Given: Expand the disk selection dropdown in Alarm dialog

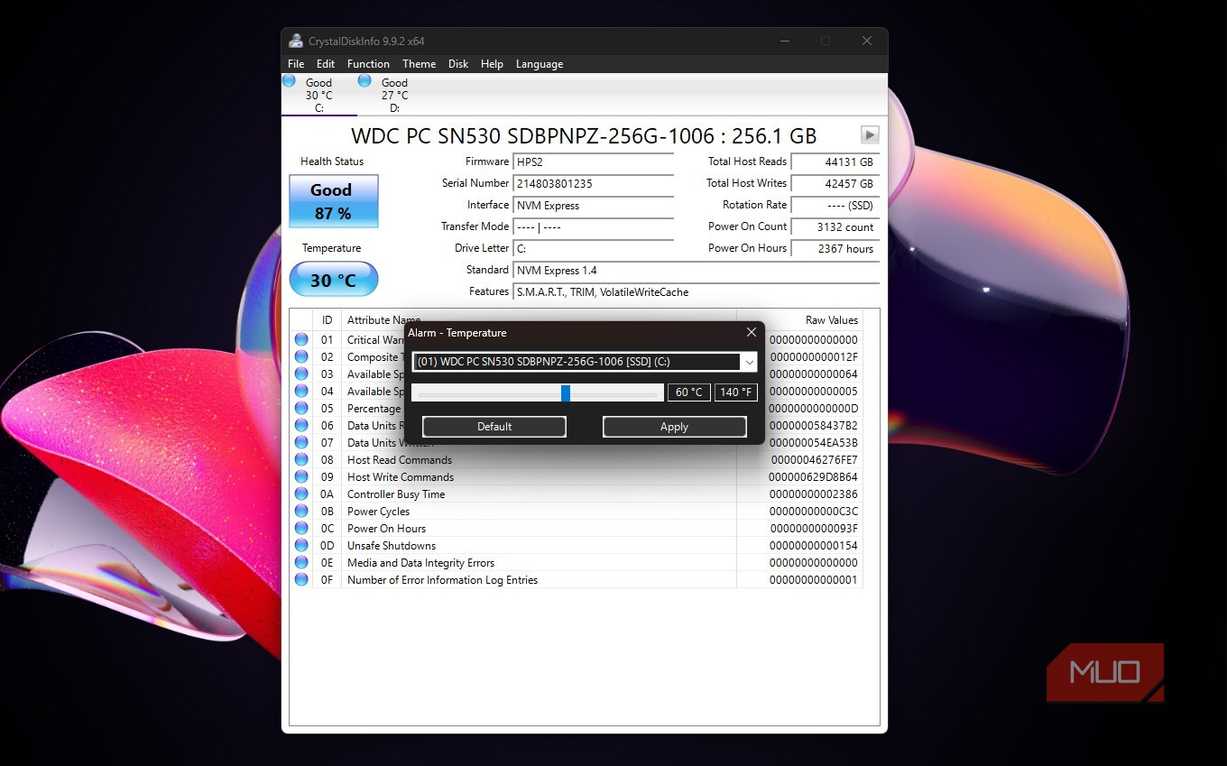Looking at the screenshot, I should [748, 362].
